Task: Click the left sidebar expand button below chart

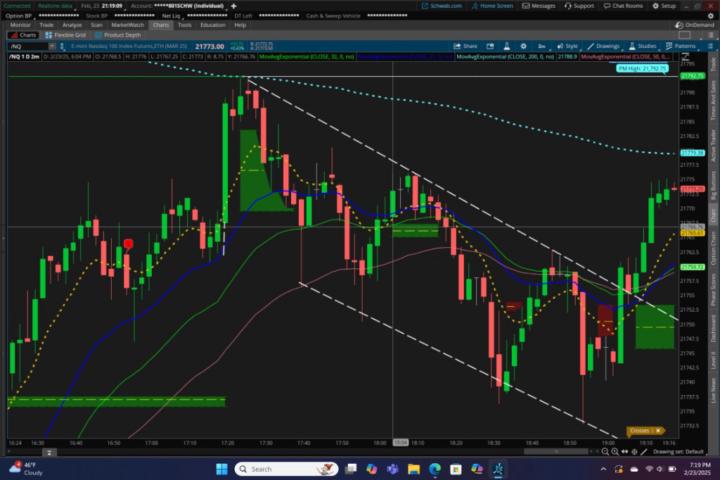Action: point(49,452)
